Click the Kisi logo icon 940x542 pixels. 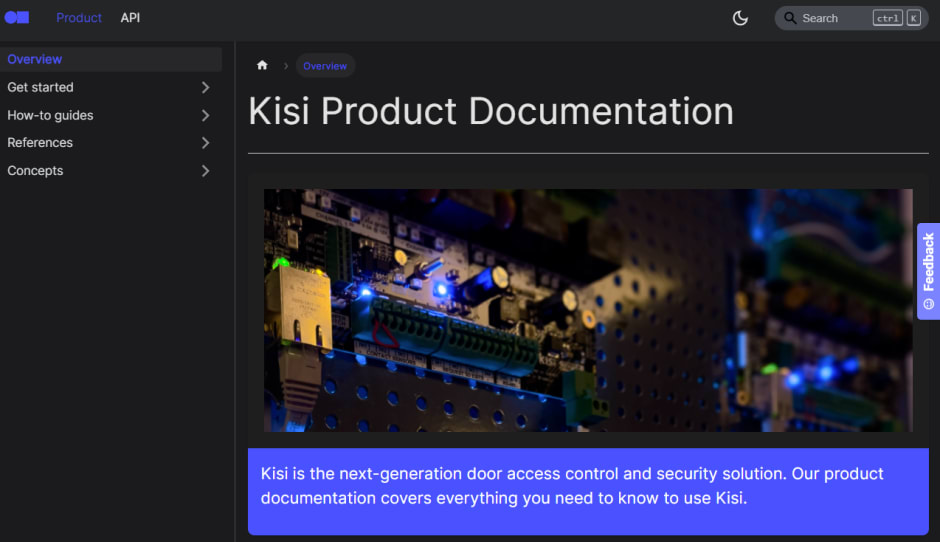[x=17, y=17]
